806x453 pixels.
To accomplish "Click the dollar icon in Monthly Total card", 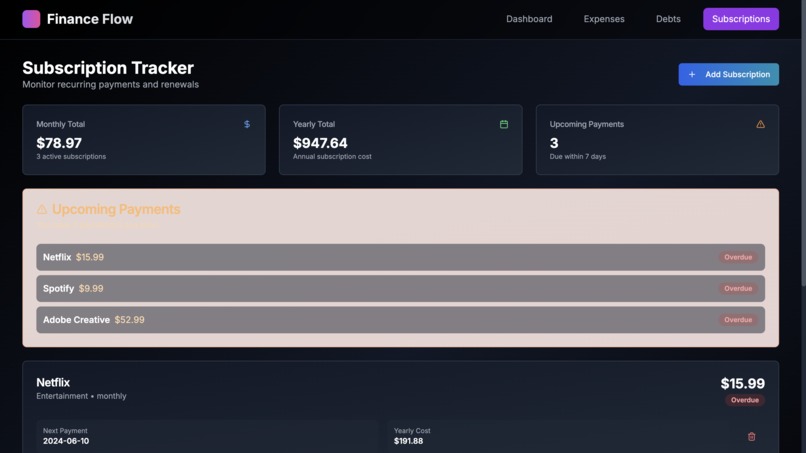I will [247, 124].
